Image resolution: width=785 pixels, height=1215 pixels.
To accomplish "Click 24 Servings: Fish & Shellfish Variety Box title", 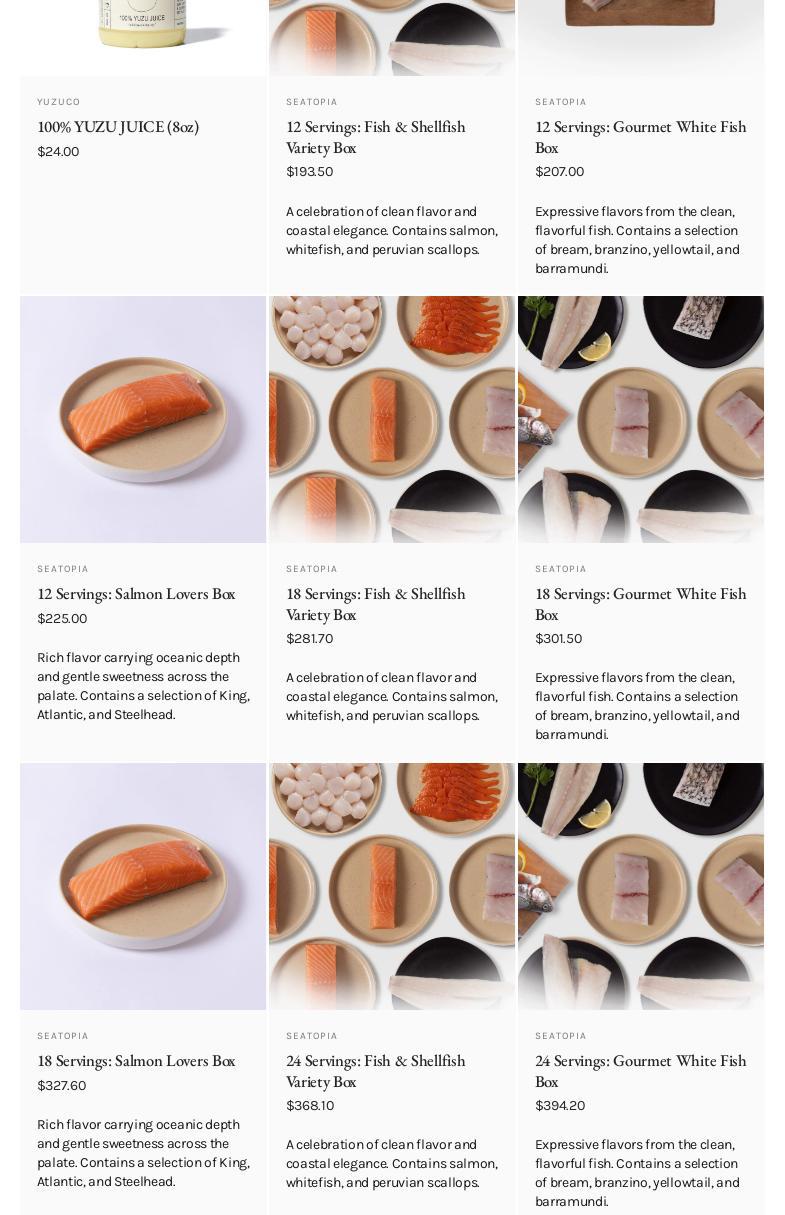I will point(375,1071).
